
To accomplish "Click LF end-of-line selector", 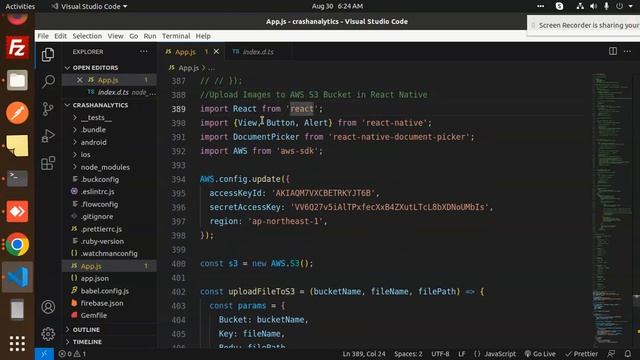I will coord(461,354).
